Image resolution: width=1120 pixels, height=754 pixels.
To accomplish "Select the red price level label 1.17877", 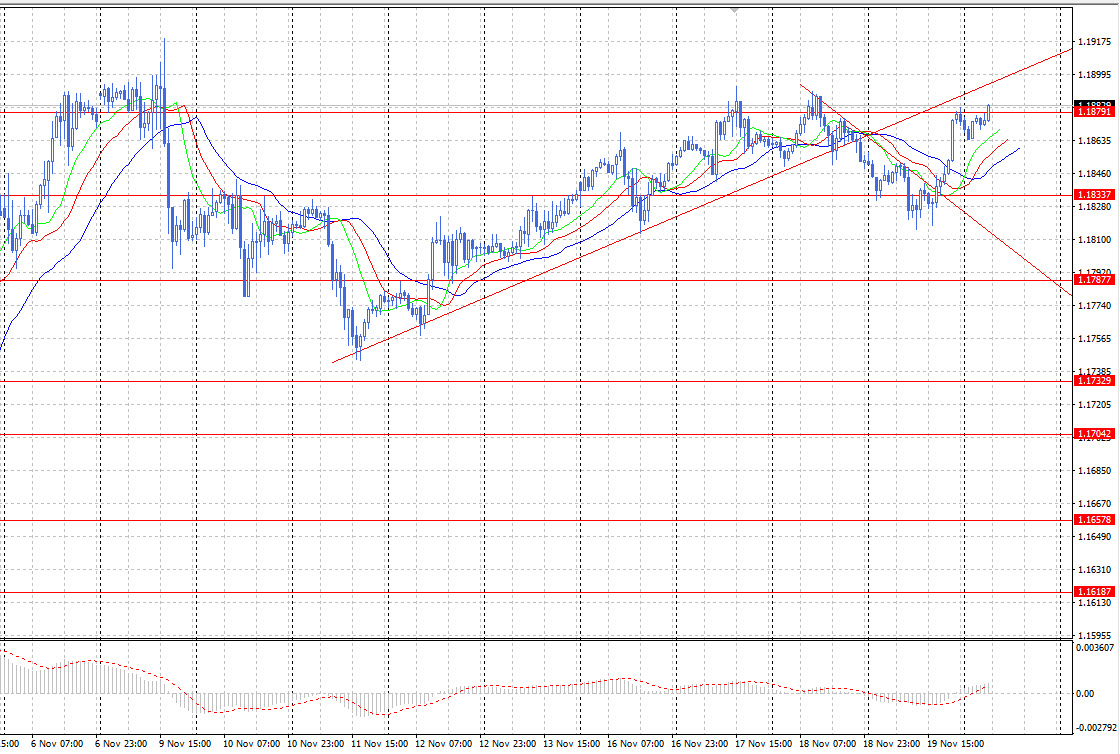I will 1094,280.
